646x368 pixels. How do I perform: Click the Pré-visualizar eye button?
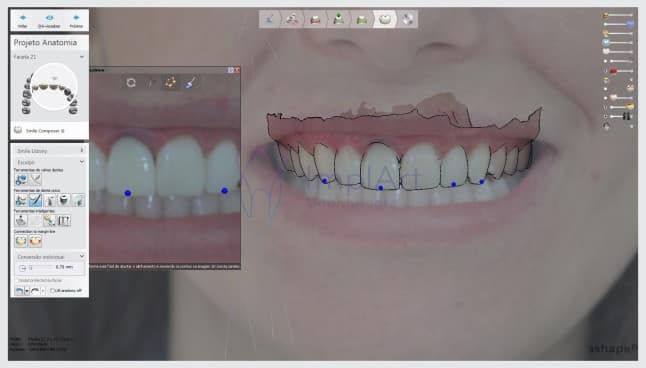[x=49, y=21]
